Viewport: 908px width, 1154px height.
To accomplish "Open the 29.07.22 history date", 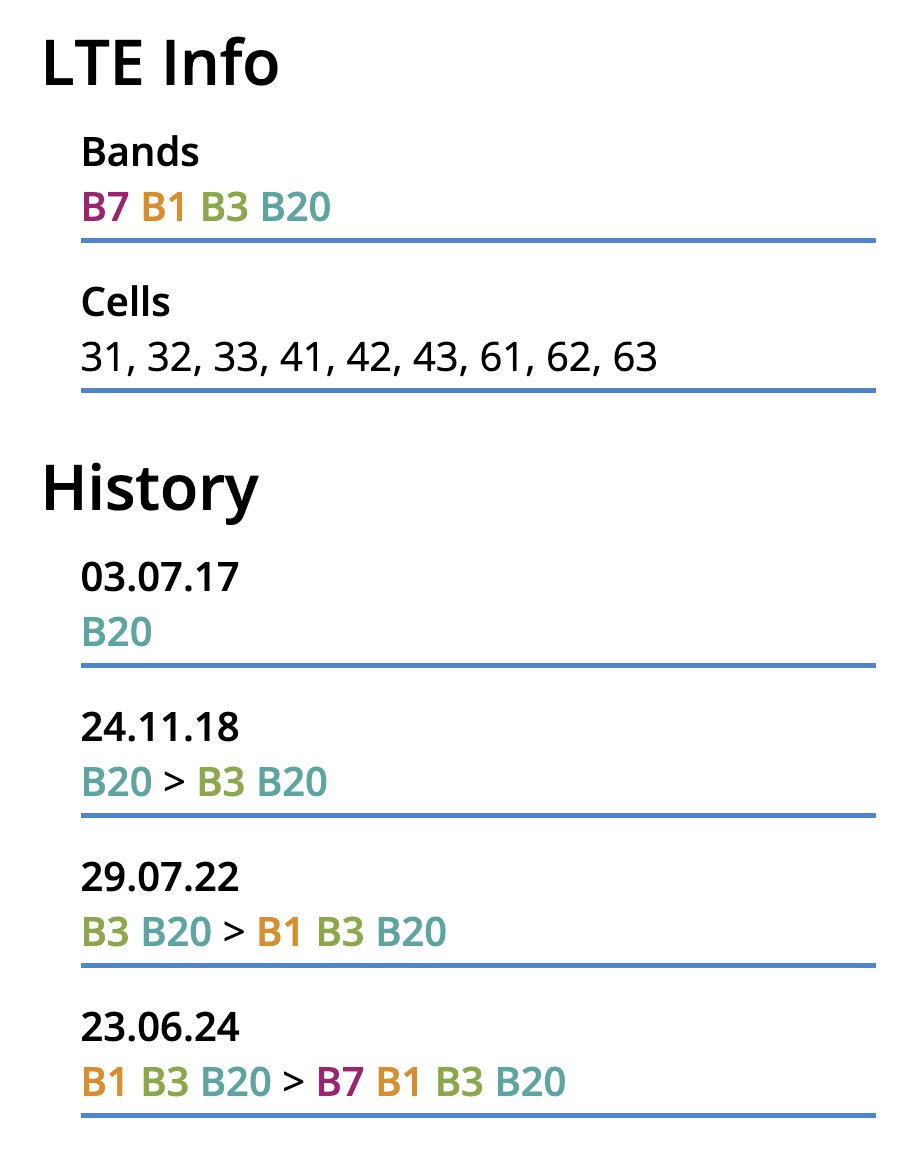I will [160, 877].
